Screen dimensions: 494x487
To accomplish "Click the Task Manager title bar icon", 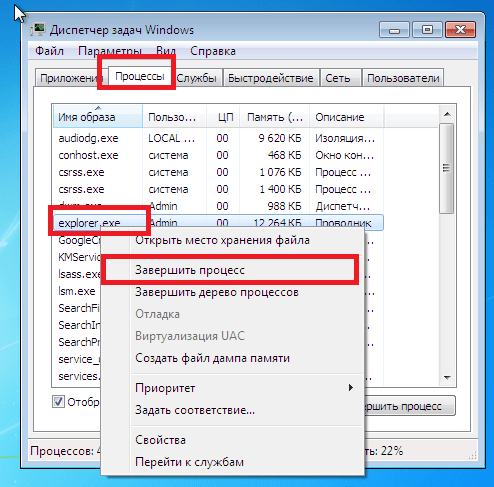I will tap(38, 30).
